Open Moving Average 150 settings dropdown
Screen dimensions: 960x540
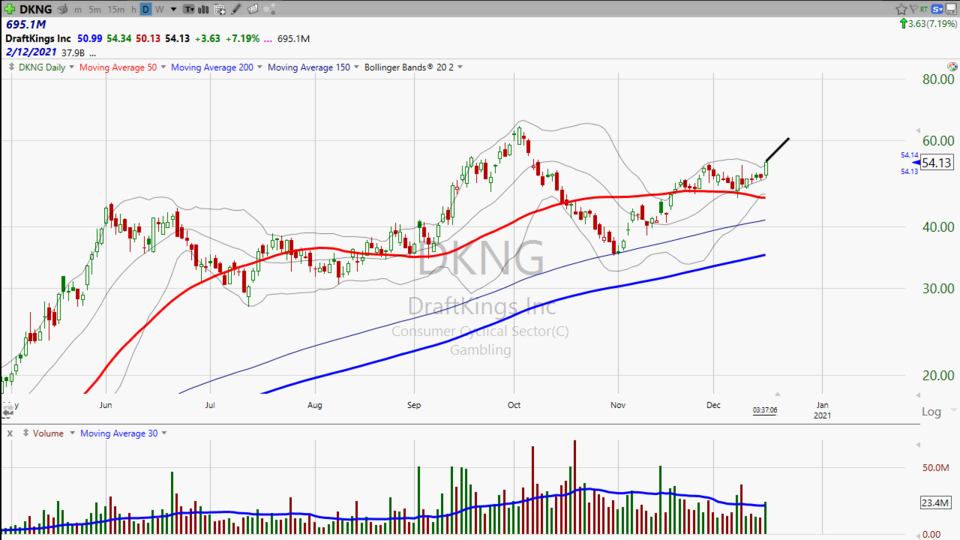tap(356, 67)
